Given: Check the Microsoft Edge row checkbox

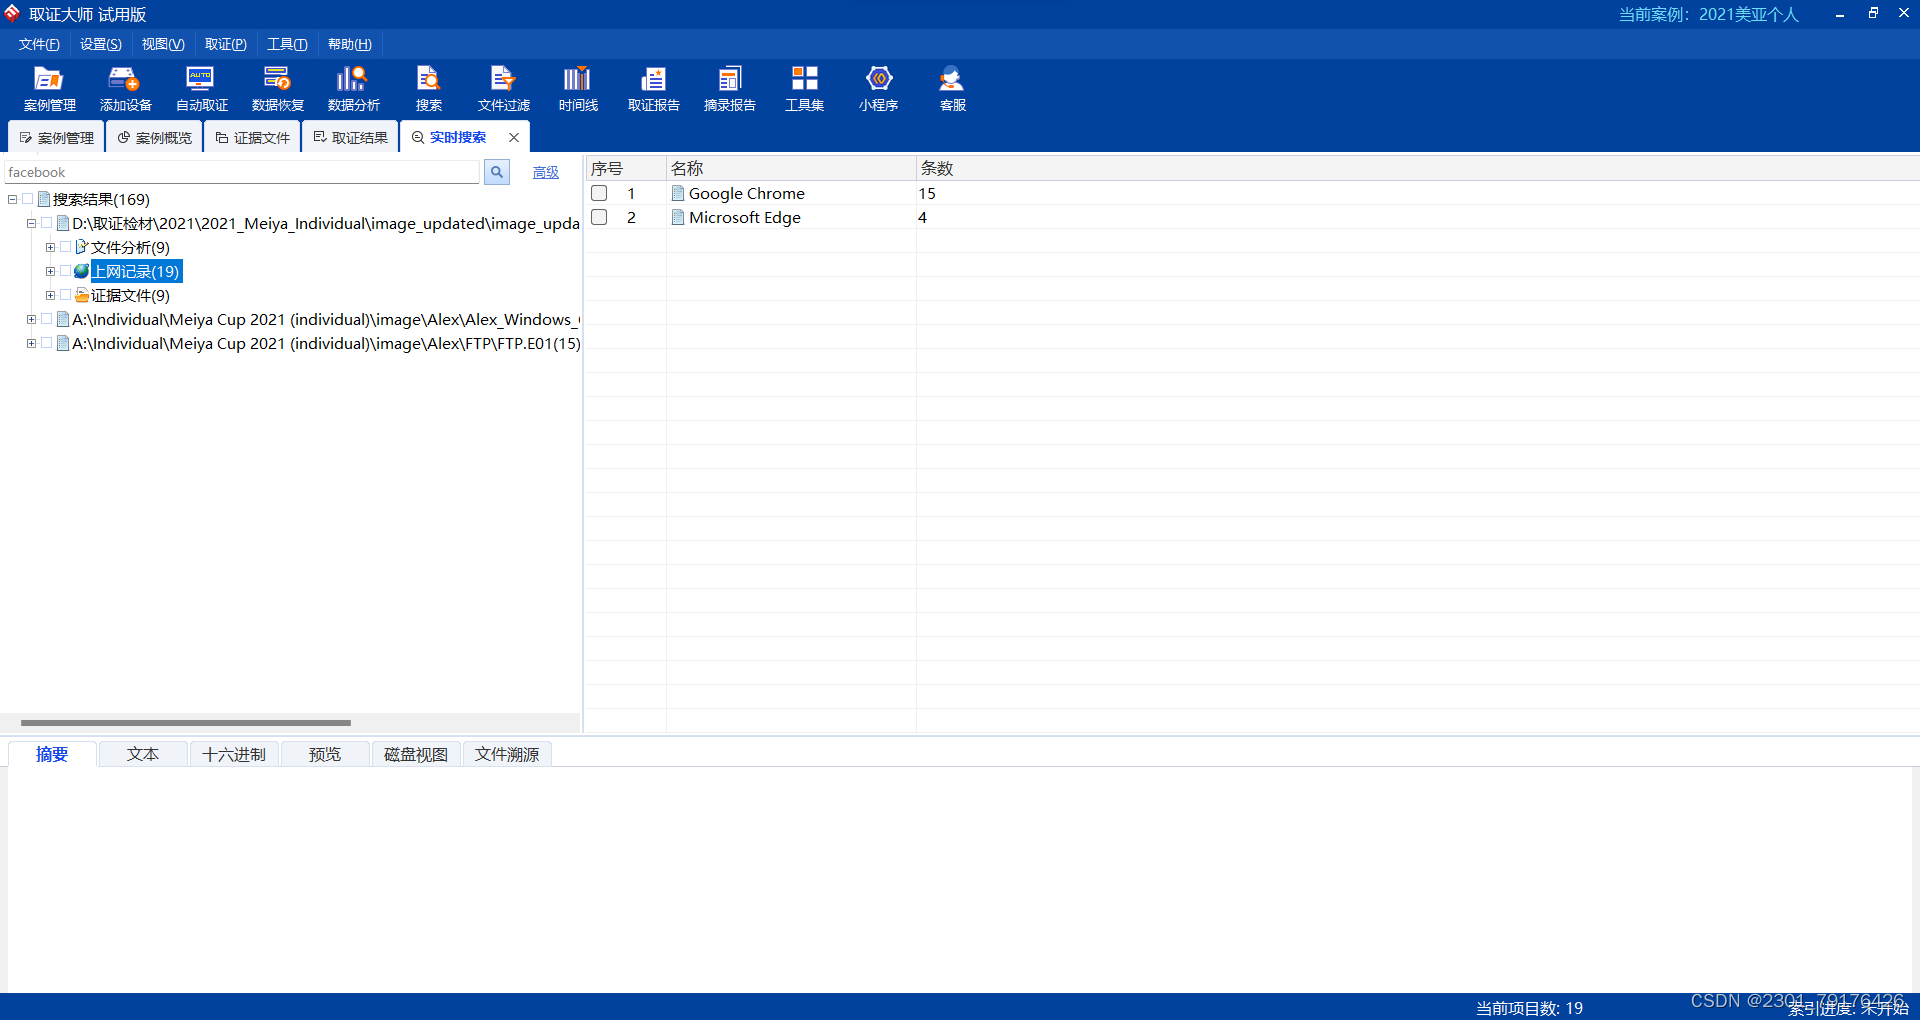Looking at the screenshot, I should click(x=599, y=217).
